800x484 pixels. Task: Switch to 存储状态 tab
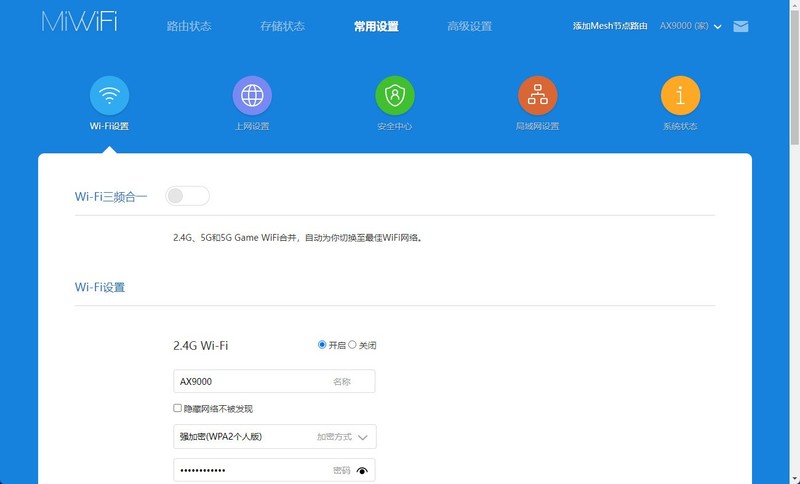click(x=283, y=26)
